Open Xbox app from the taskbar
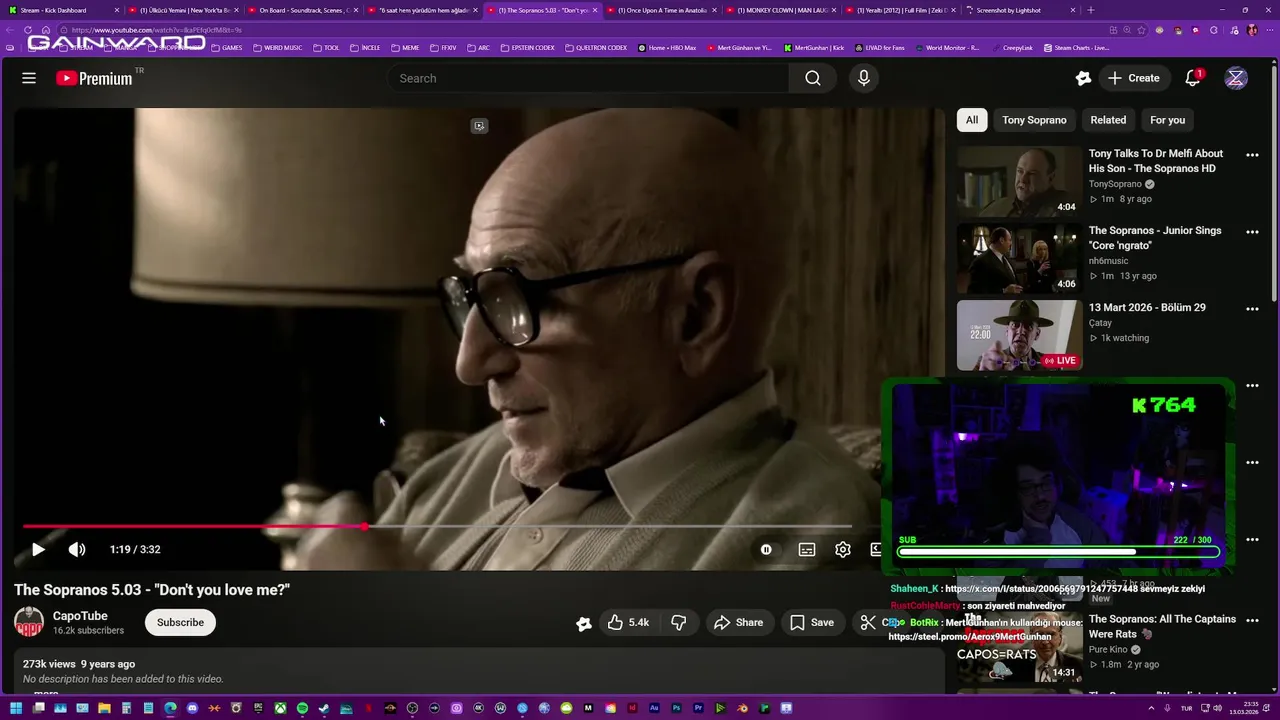This screenshot has height=720, width=1280. point(280,708)
